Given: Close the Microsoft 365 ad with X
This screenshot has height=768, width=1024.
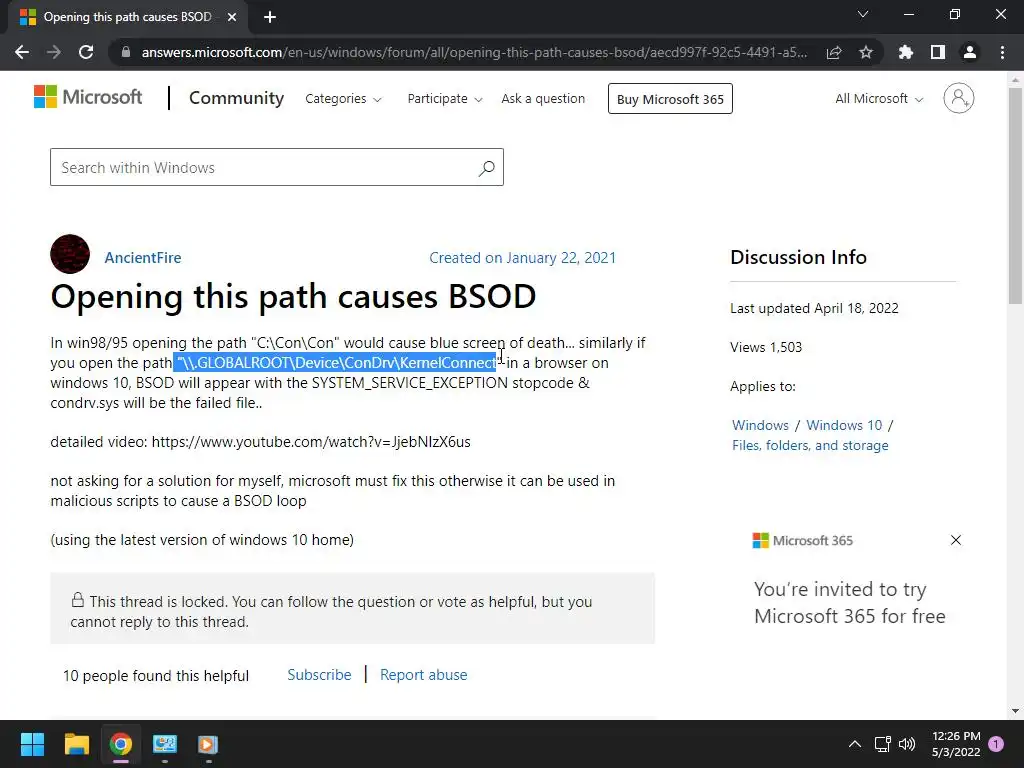Looking at the screenshot, I should pyautogui.click(x=956, y=540).
